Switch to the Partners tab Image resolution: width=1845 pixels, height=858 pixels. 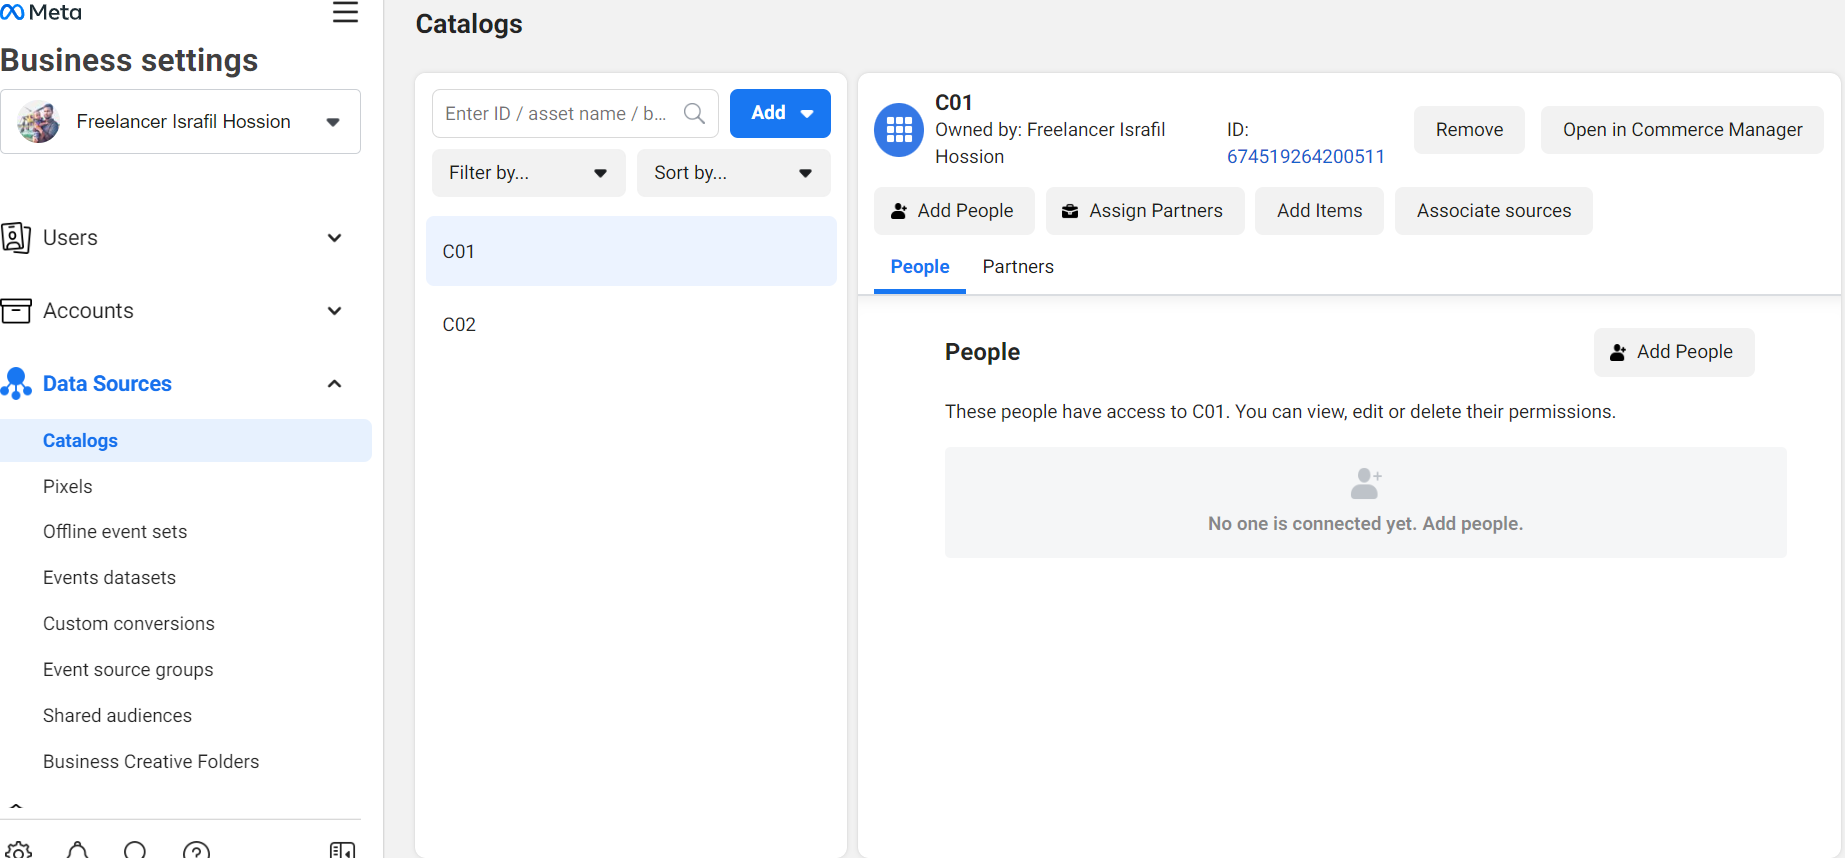tap(1018, 267)
